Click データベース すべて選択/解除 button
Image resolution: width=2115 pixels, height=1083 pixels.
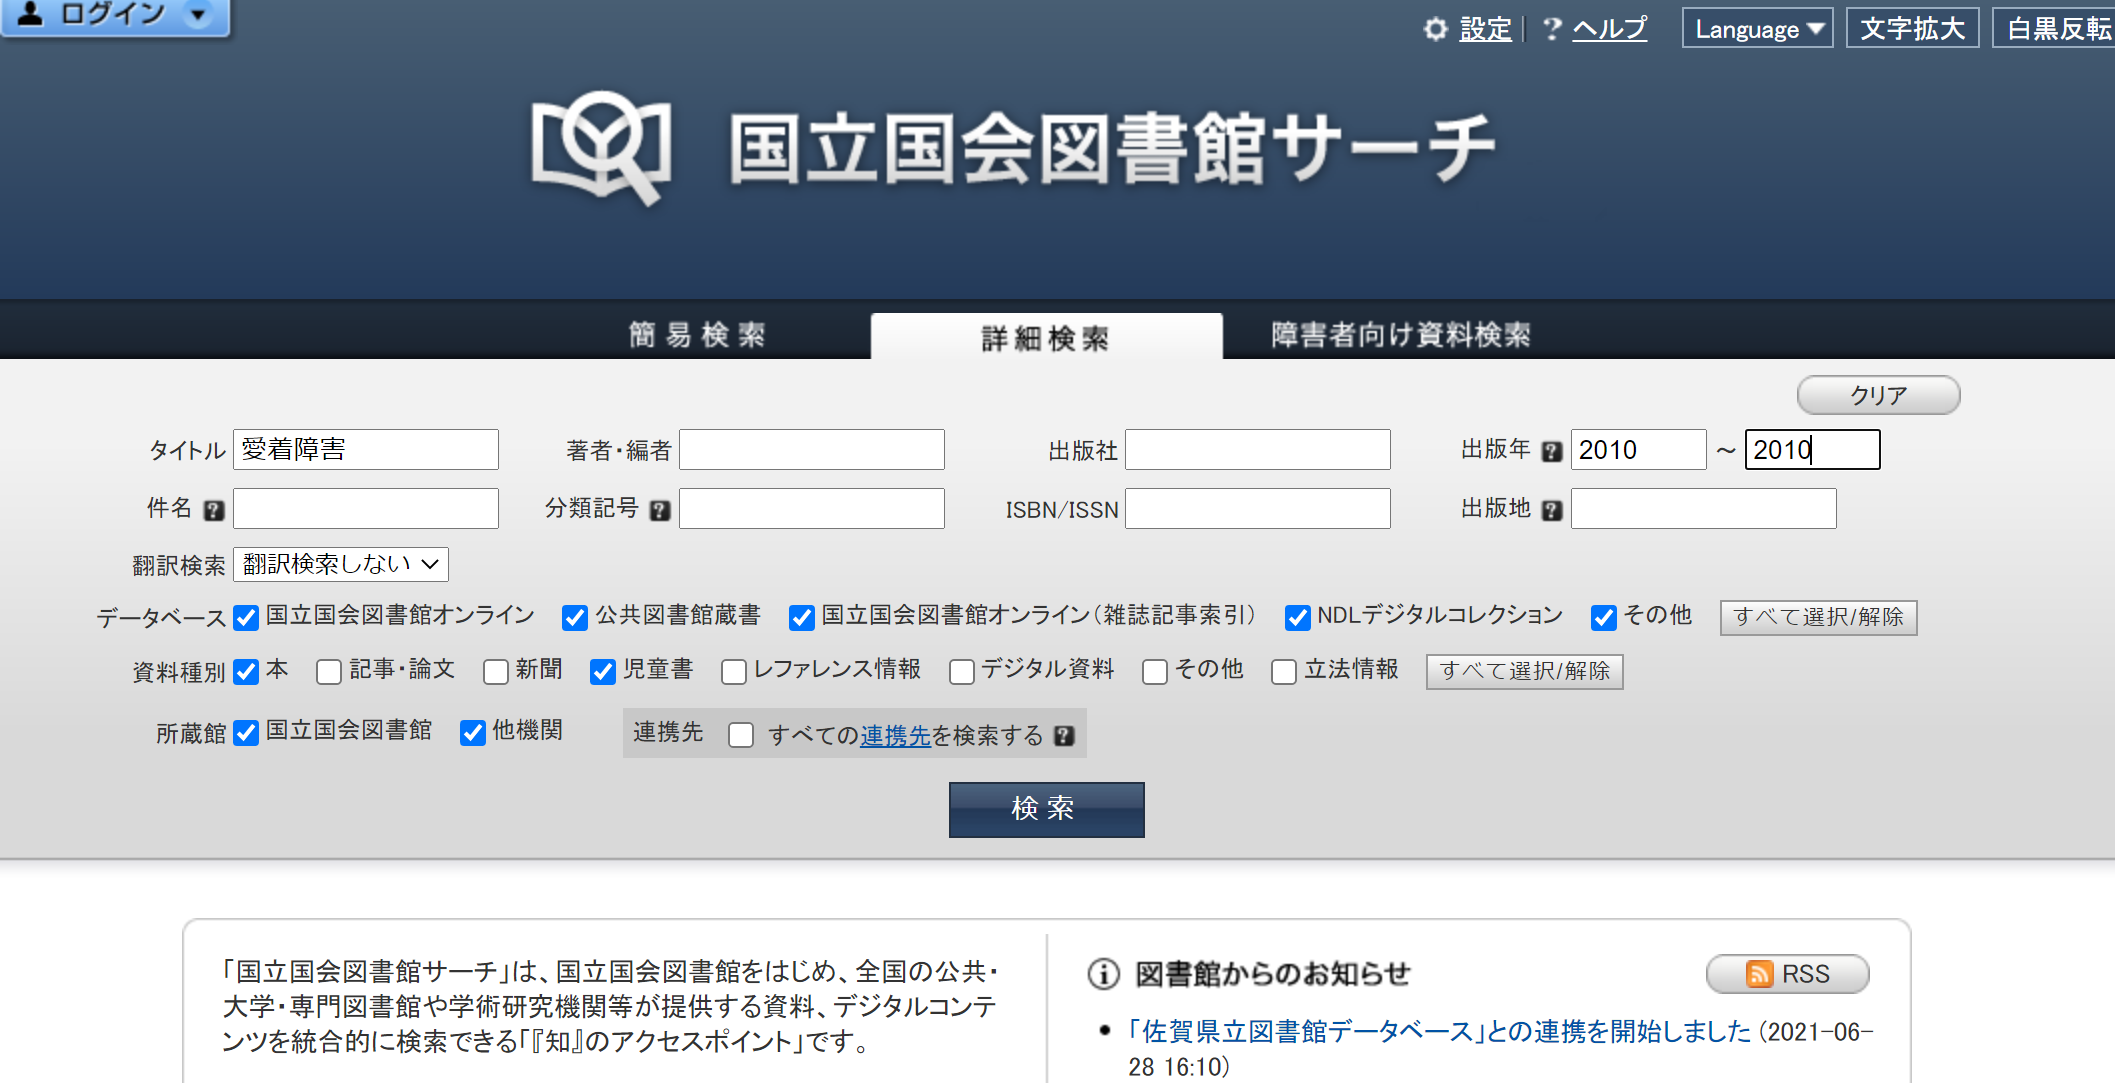point(1818,618)
